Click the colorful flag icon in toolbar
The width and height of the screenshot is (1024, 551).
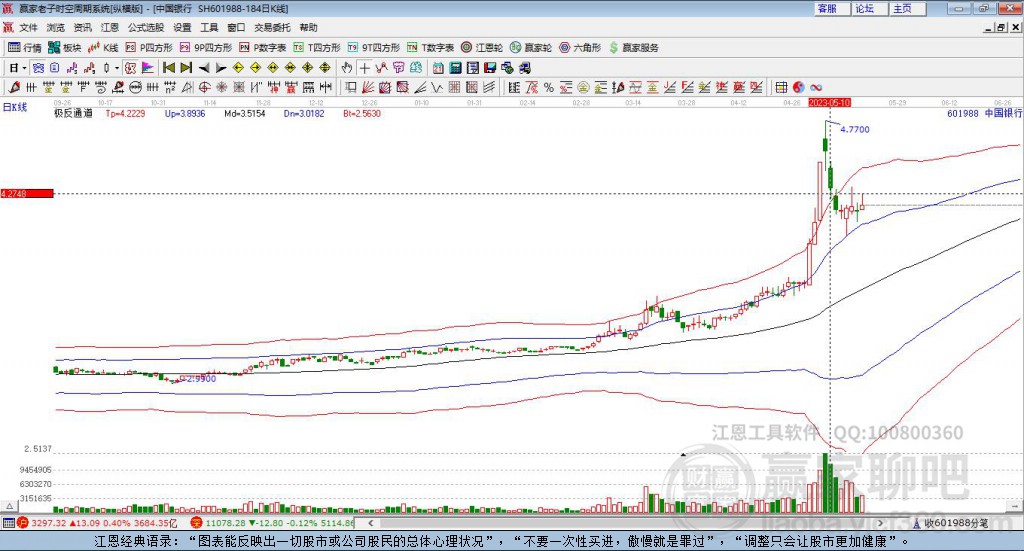click(148, 68)
